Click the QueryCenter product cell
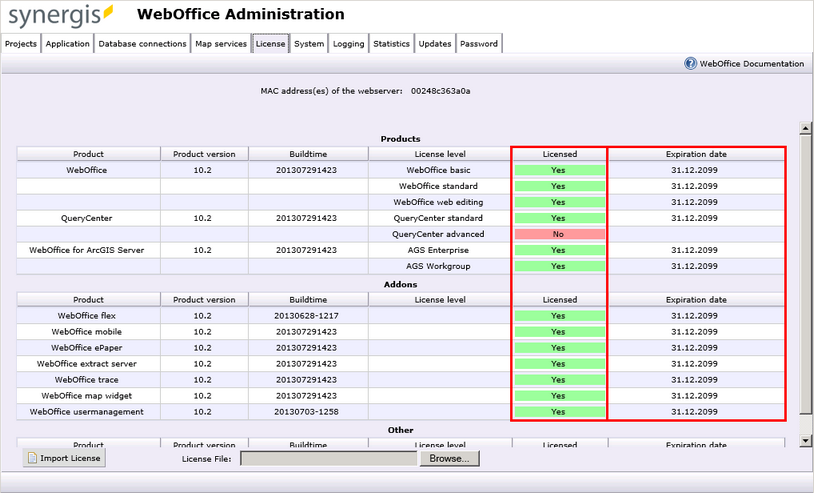Screen dimensions: 814x493 coord(87,218)
